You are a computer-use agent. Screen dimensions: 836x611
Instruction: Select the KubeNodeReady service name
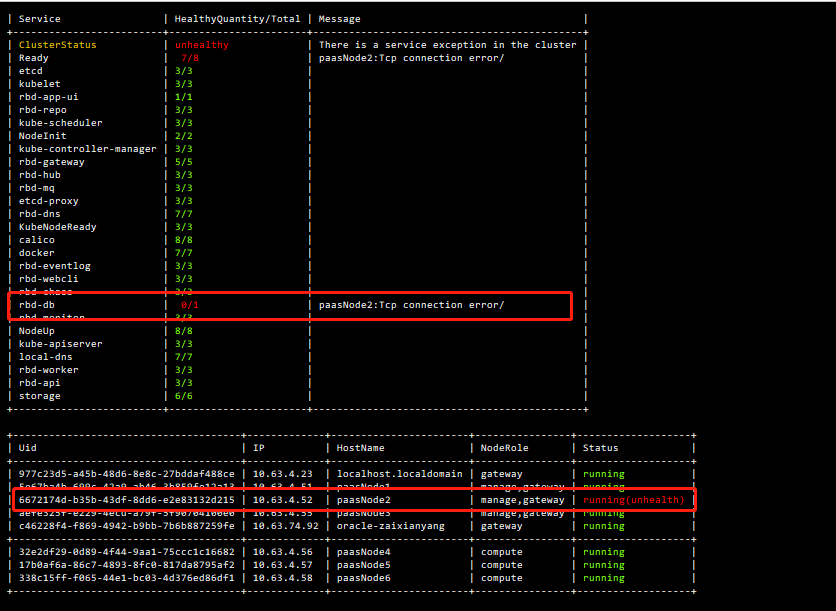[x=58, y=227]
